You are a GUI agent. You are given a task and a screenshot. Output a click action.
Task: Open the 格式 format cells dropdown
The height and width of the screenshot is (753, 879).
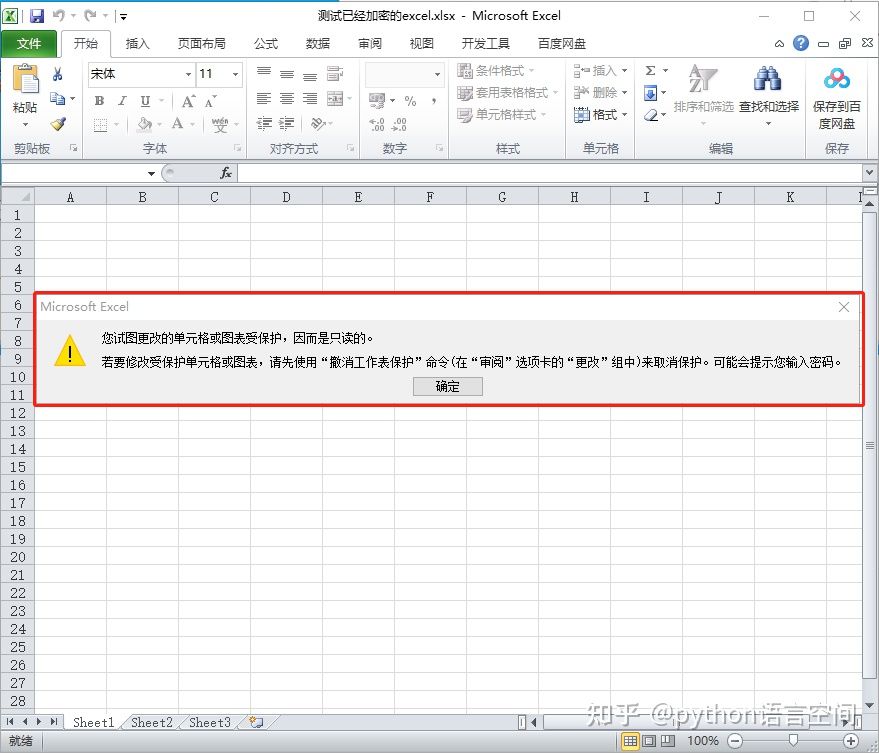pos(600,115)
